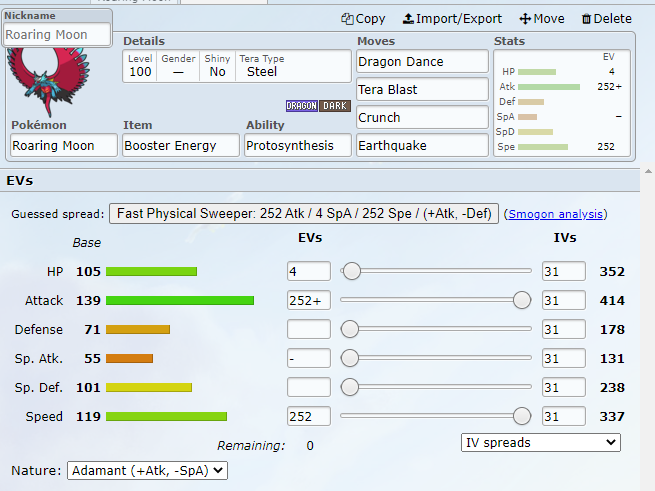Select the Move option for this set
Image resolution: width=655 pixels, height=491 pixels.
[542, 19]
